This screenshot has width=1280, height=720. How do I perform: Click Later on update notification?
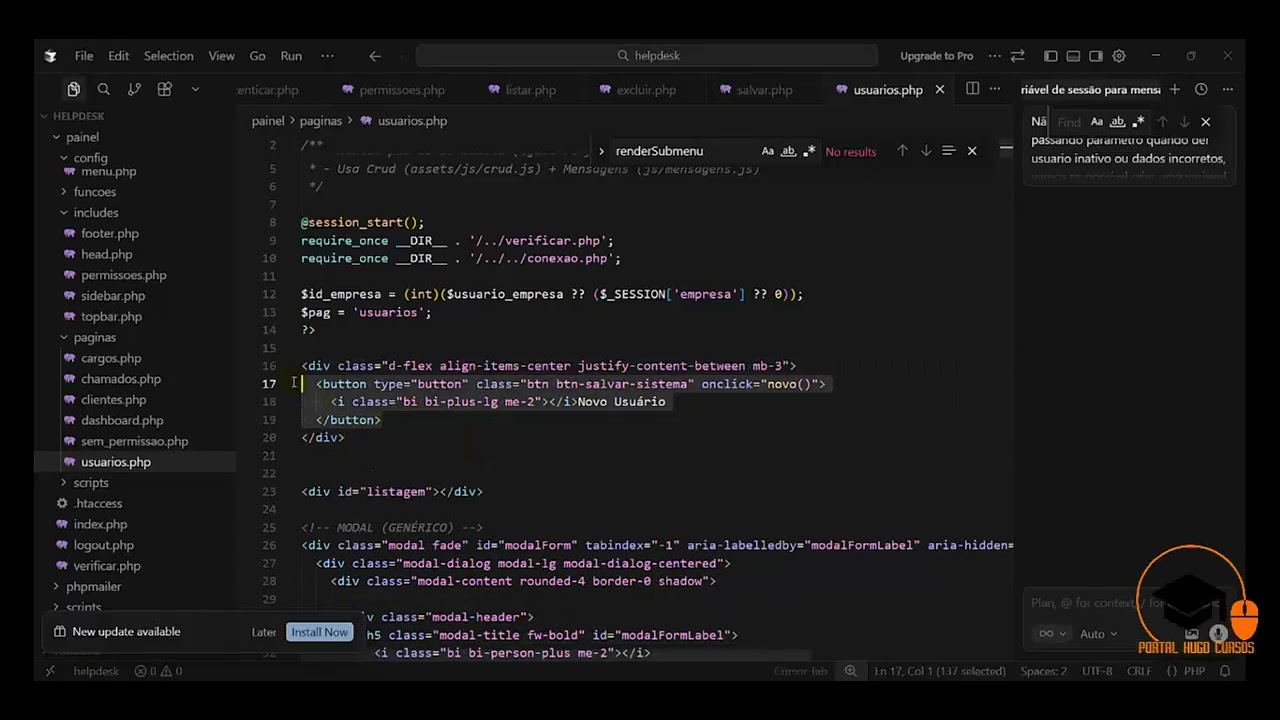click(x=264, y=632)
